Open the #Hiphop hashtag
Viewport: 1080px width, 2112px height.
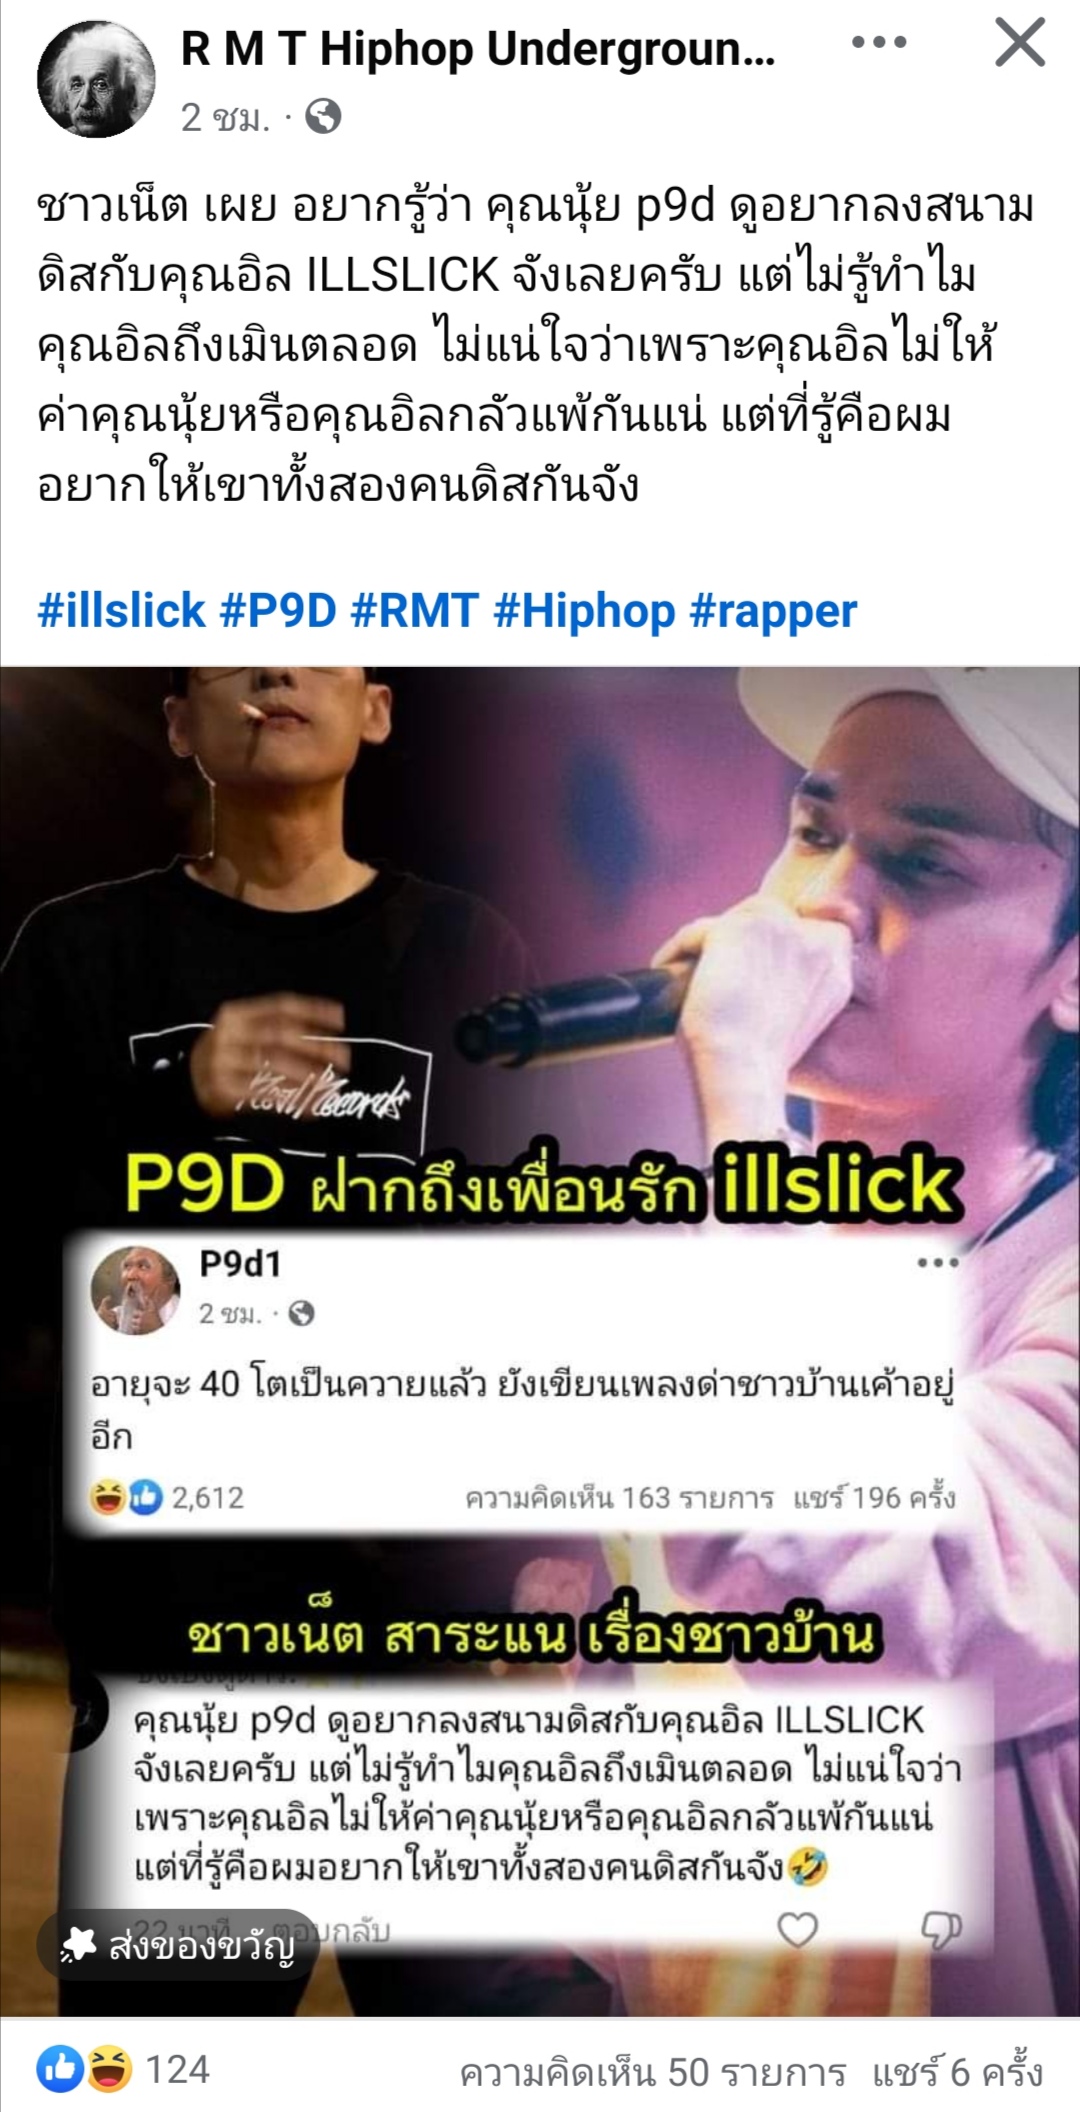(584, 611)
